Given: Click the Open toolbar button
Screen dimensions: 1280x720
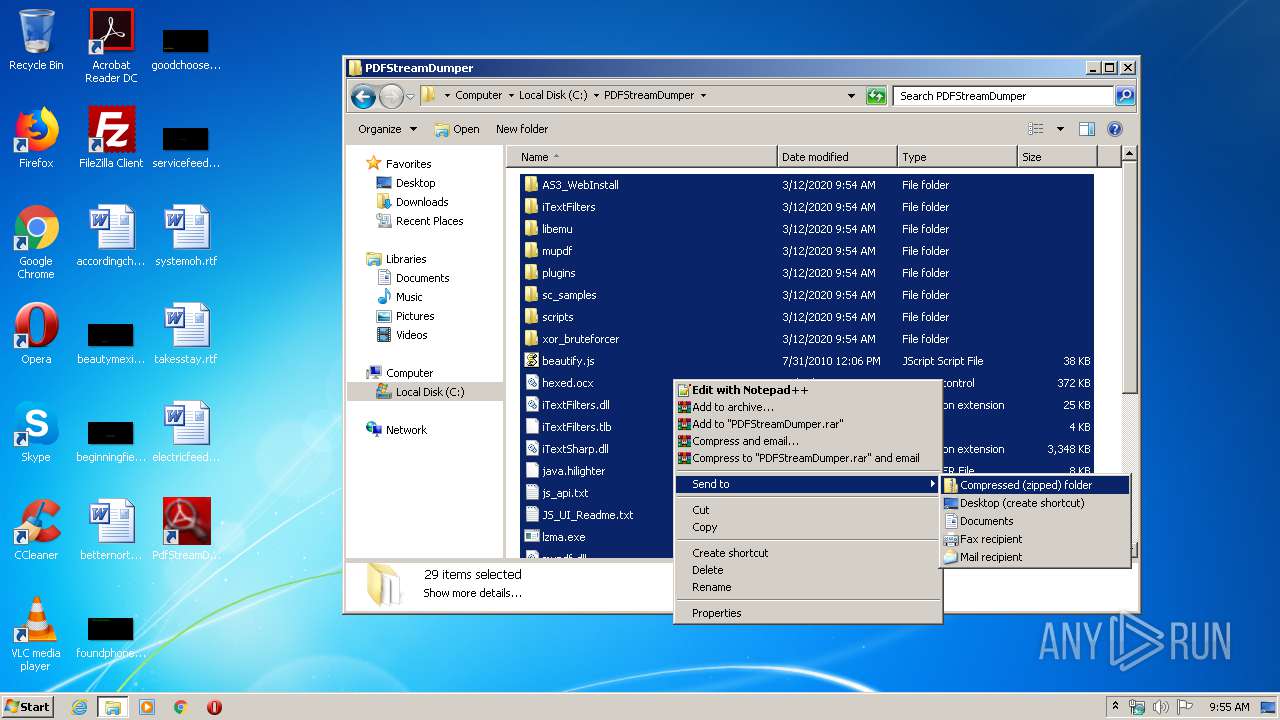Looking at the screenshot, I should pyautogui.click(x=457, y=129).
